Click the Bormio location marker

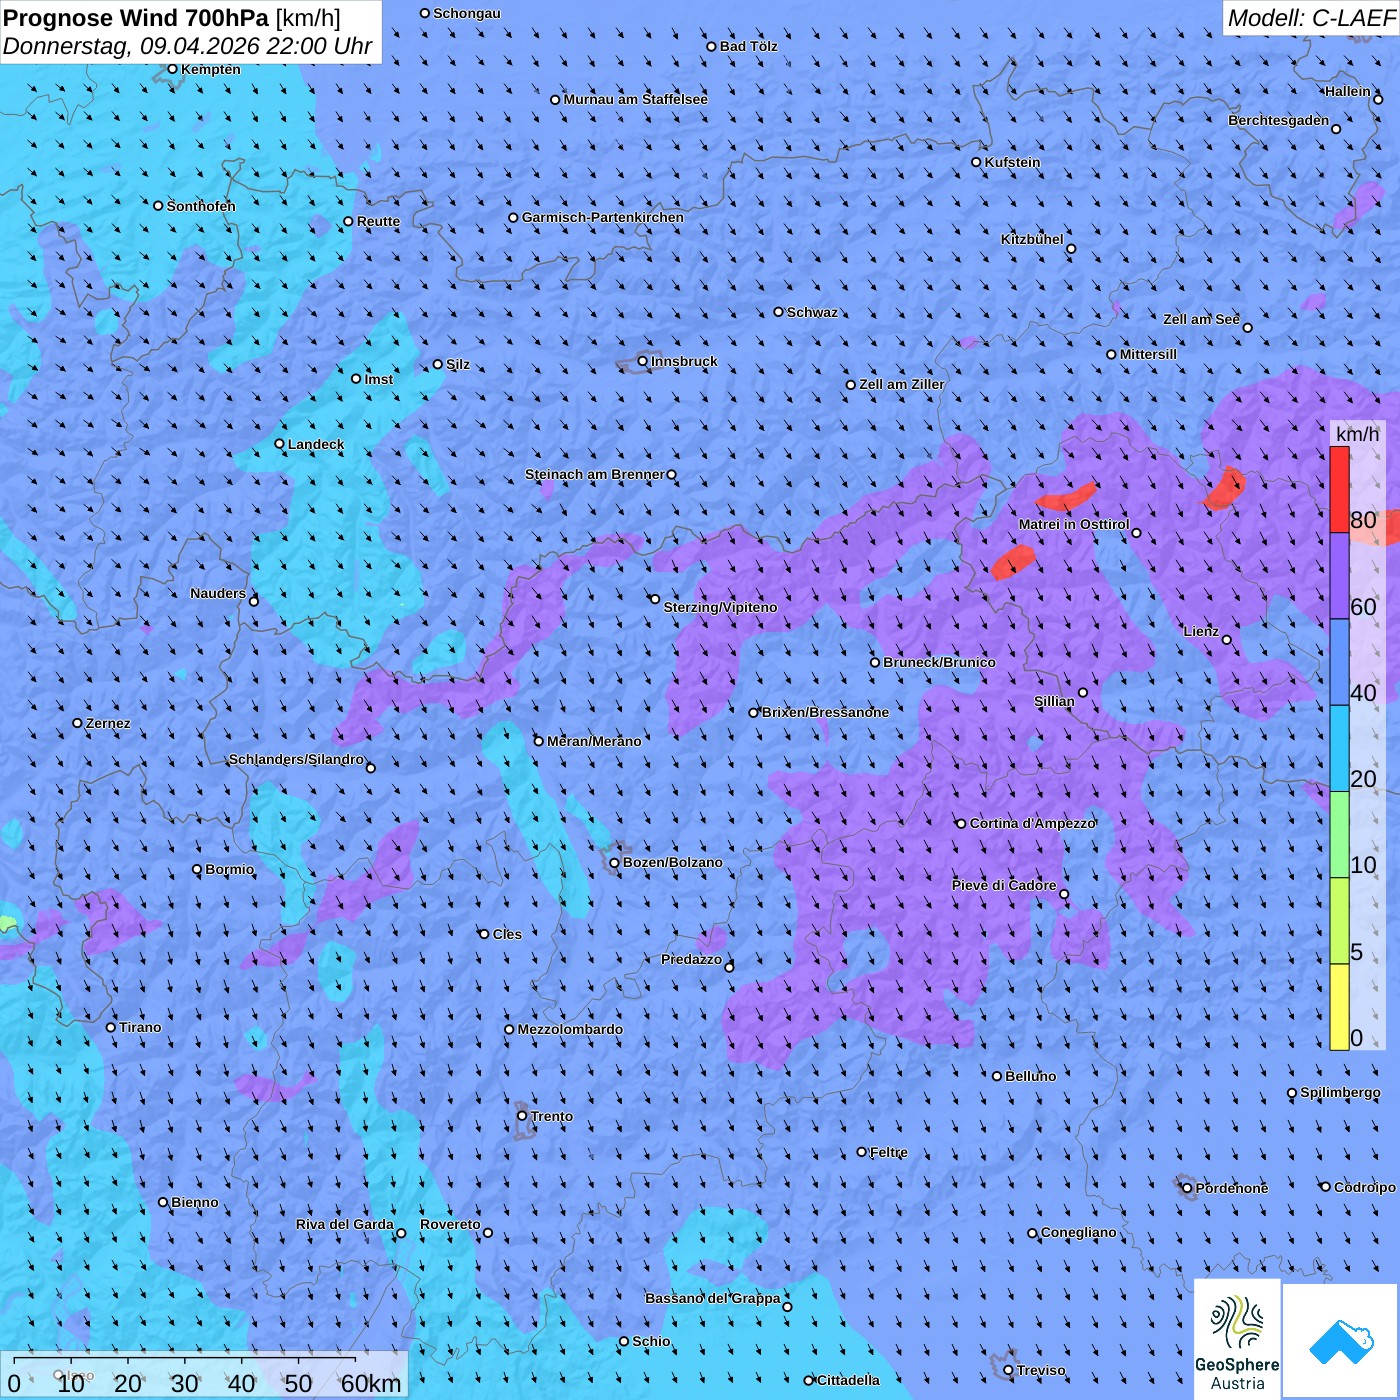coord(197,869)
